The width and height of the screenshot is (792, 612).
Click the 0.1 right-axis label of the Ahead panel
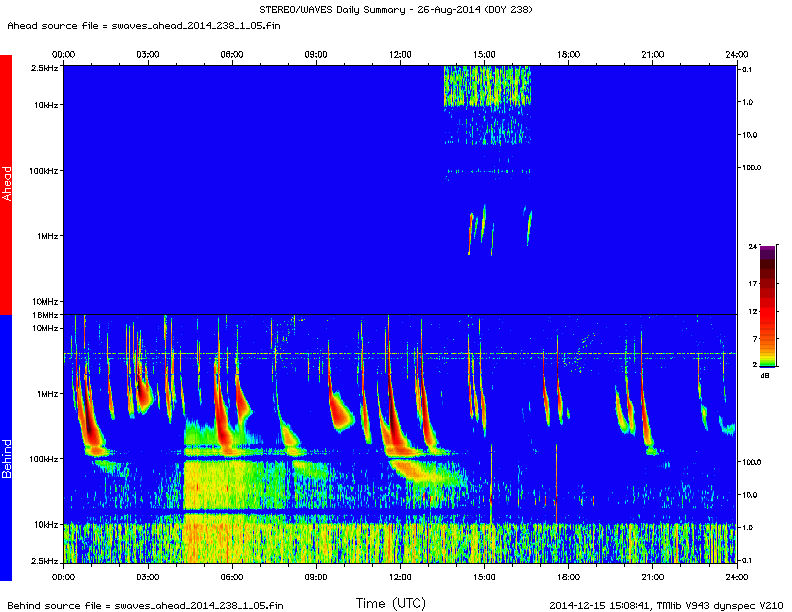[747, 70]
